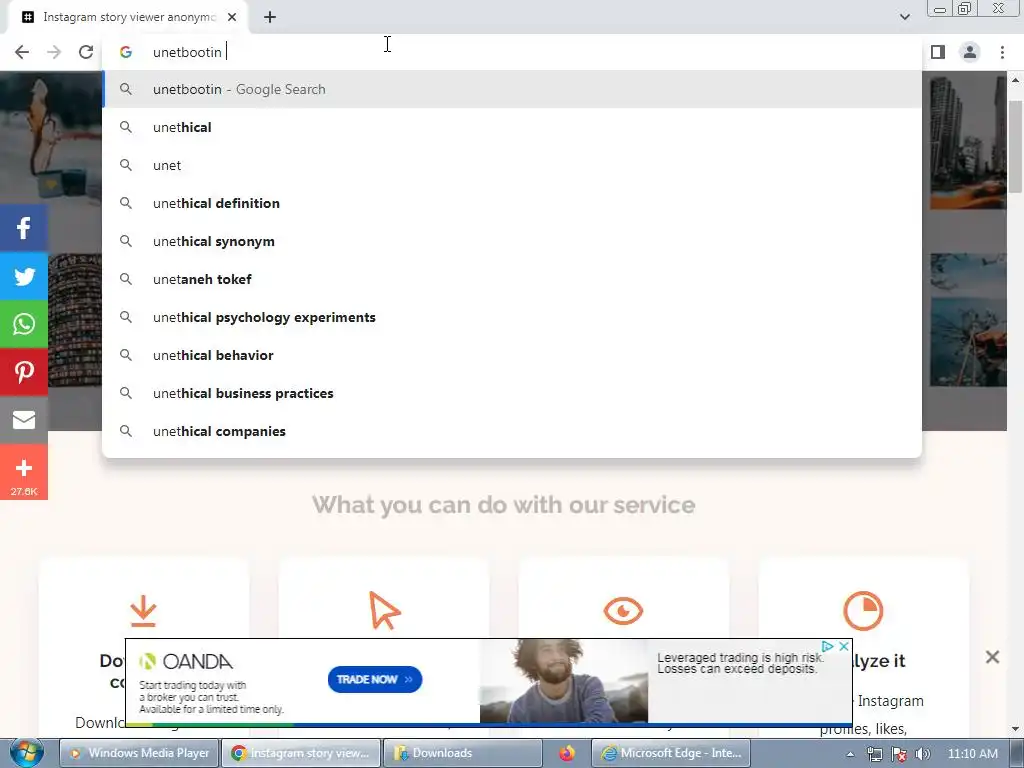Image resolution: width=1024 pixels, height=768 pixels.
Task: Click the city skyline thumbnail image
Action: pos(968,143)
